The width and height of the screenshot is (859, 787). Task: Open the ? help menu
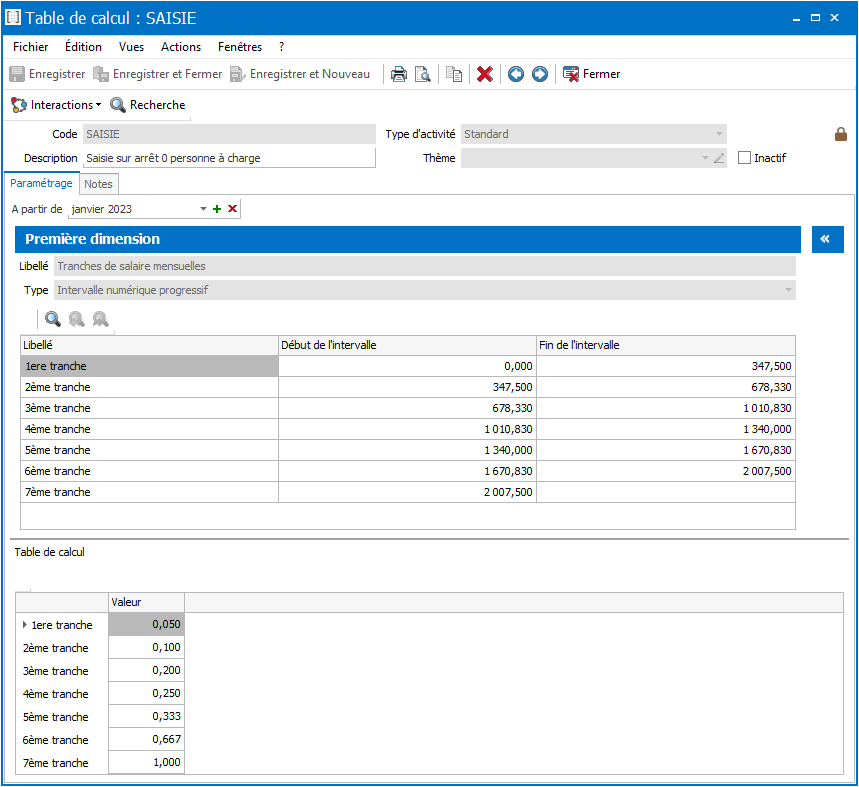[x=282, y=47]
